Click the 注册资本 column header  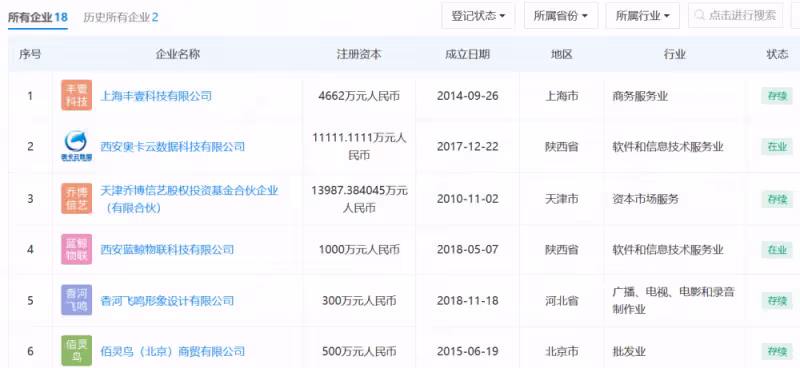359,54
